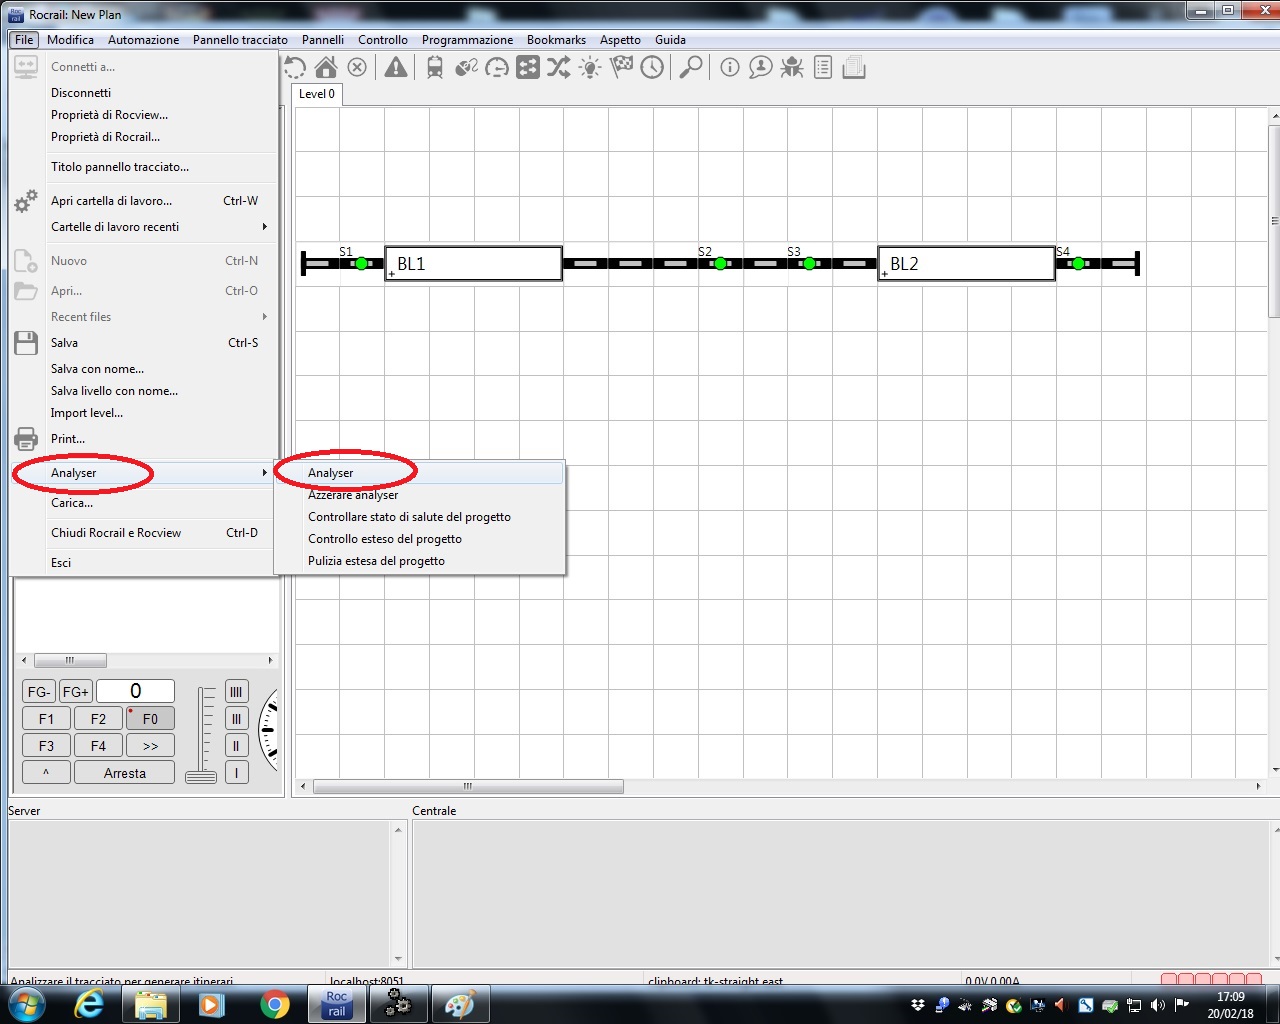Screen dimensions: 1280x1024
Task: Toggle the F1 function button
Action: (46, 719)
